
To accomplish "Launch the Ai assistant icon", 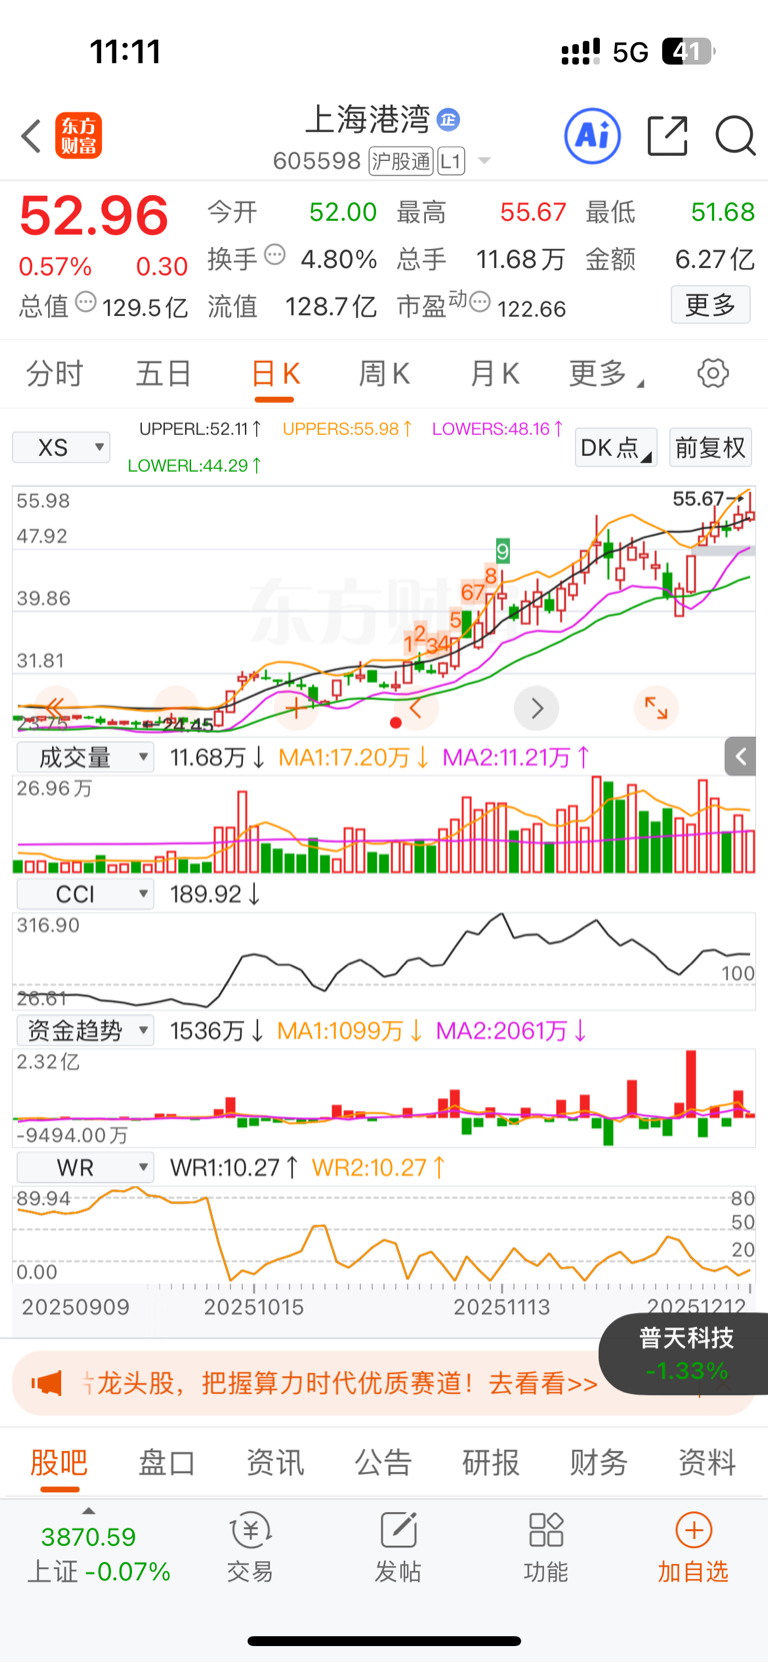I will (593, 136).
